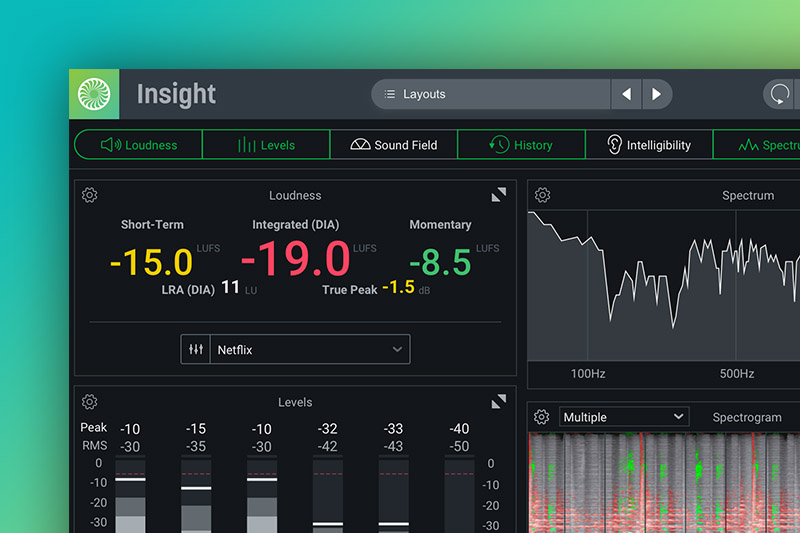
Task: Expand the Levels panel with corner arrows
Action: coord(498,401)
